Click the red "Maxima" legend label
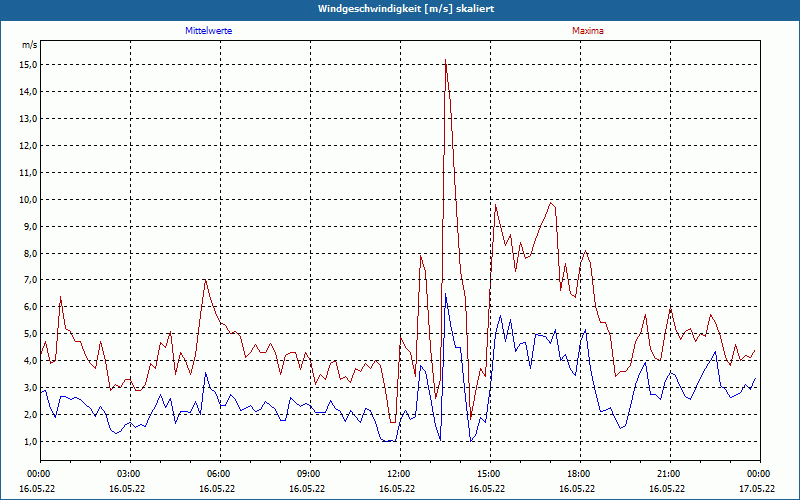This screenshot has width=800, height=500. pyautogui.click(x=588, y=31)
